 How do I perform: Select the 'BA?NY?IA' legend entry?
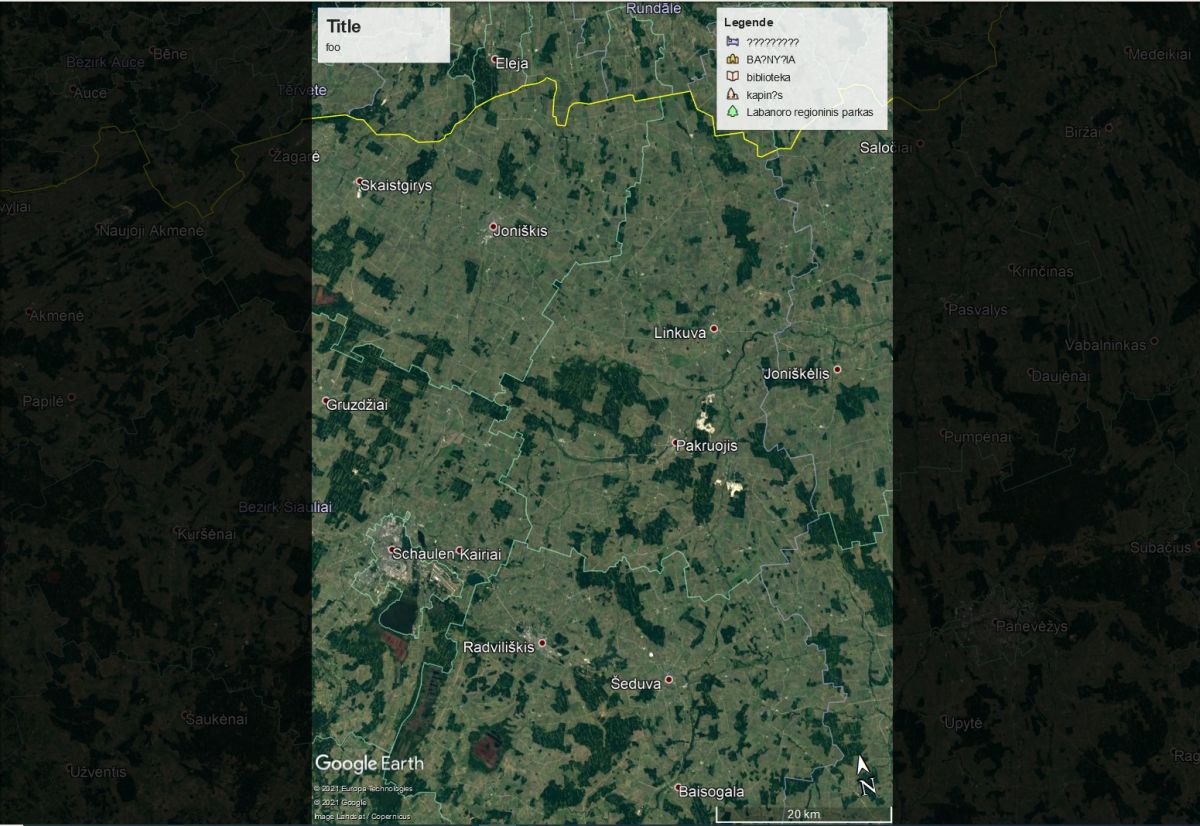point(771,59)
